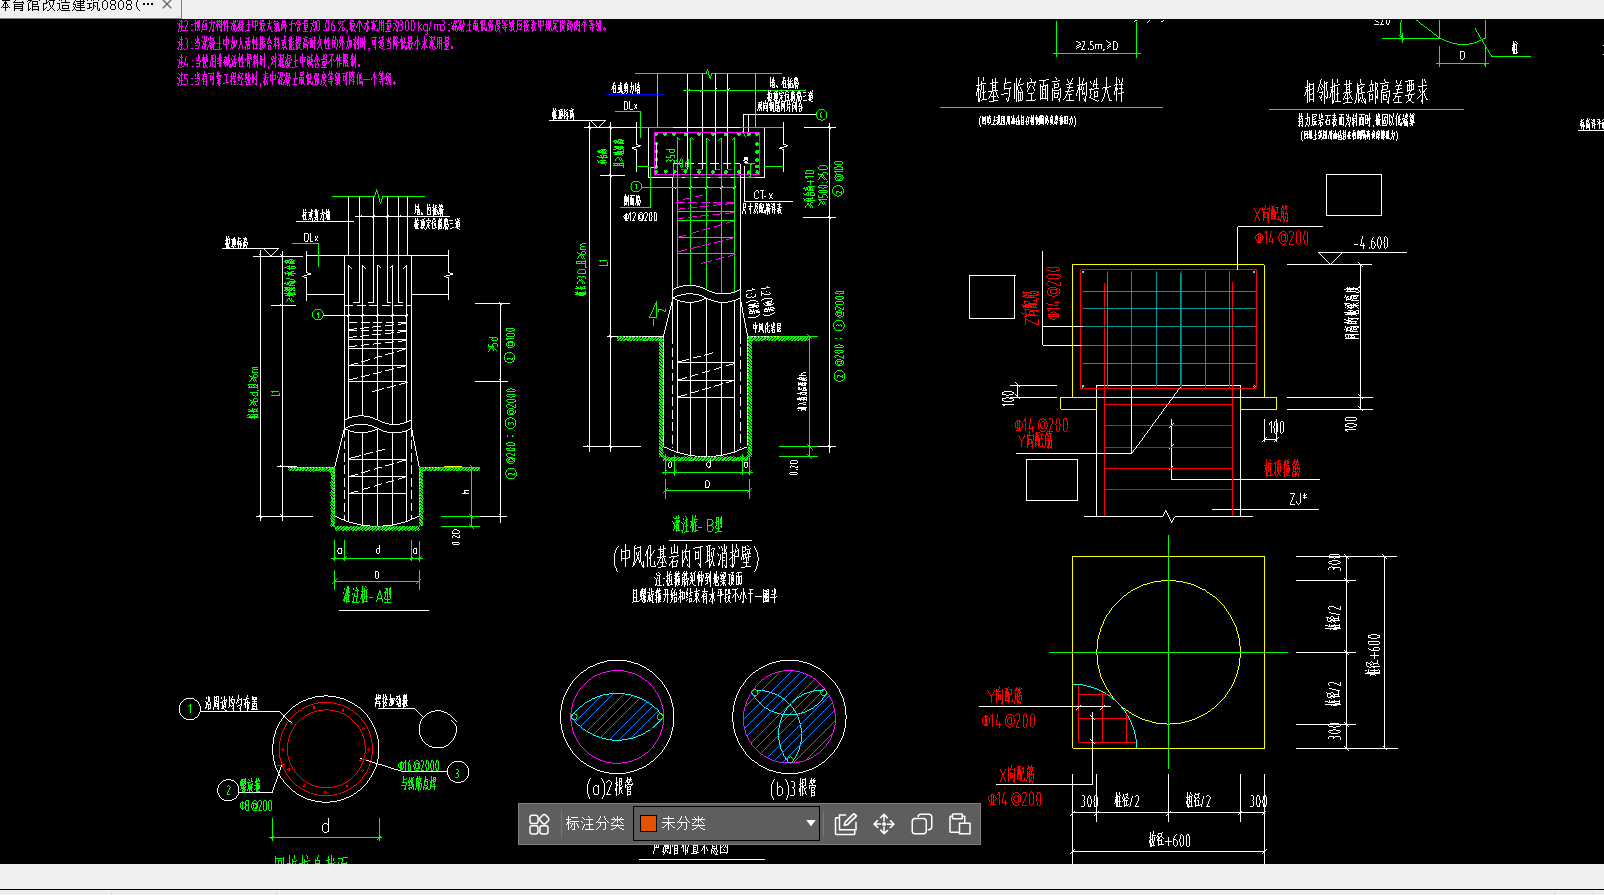1604x895 pixels.
Task: Click the 中风化基岩内可取消护壁 note text
Action: pyautogui.click(x=686, y=557)
